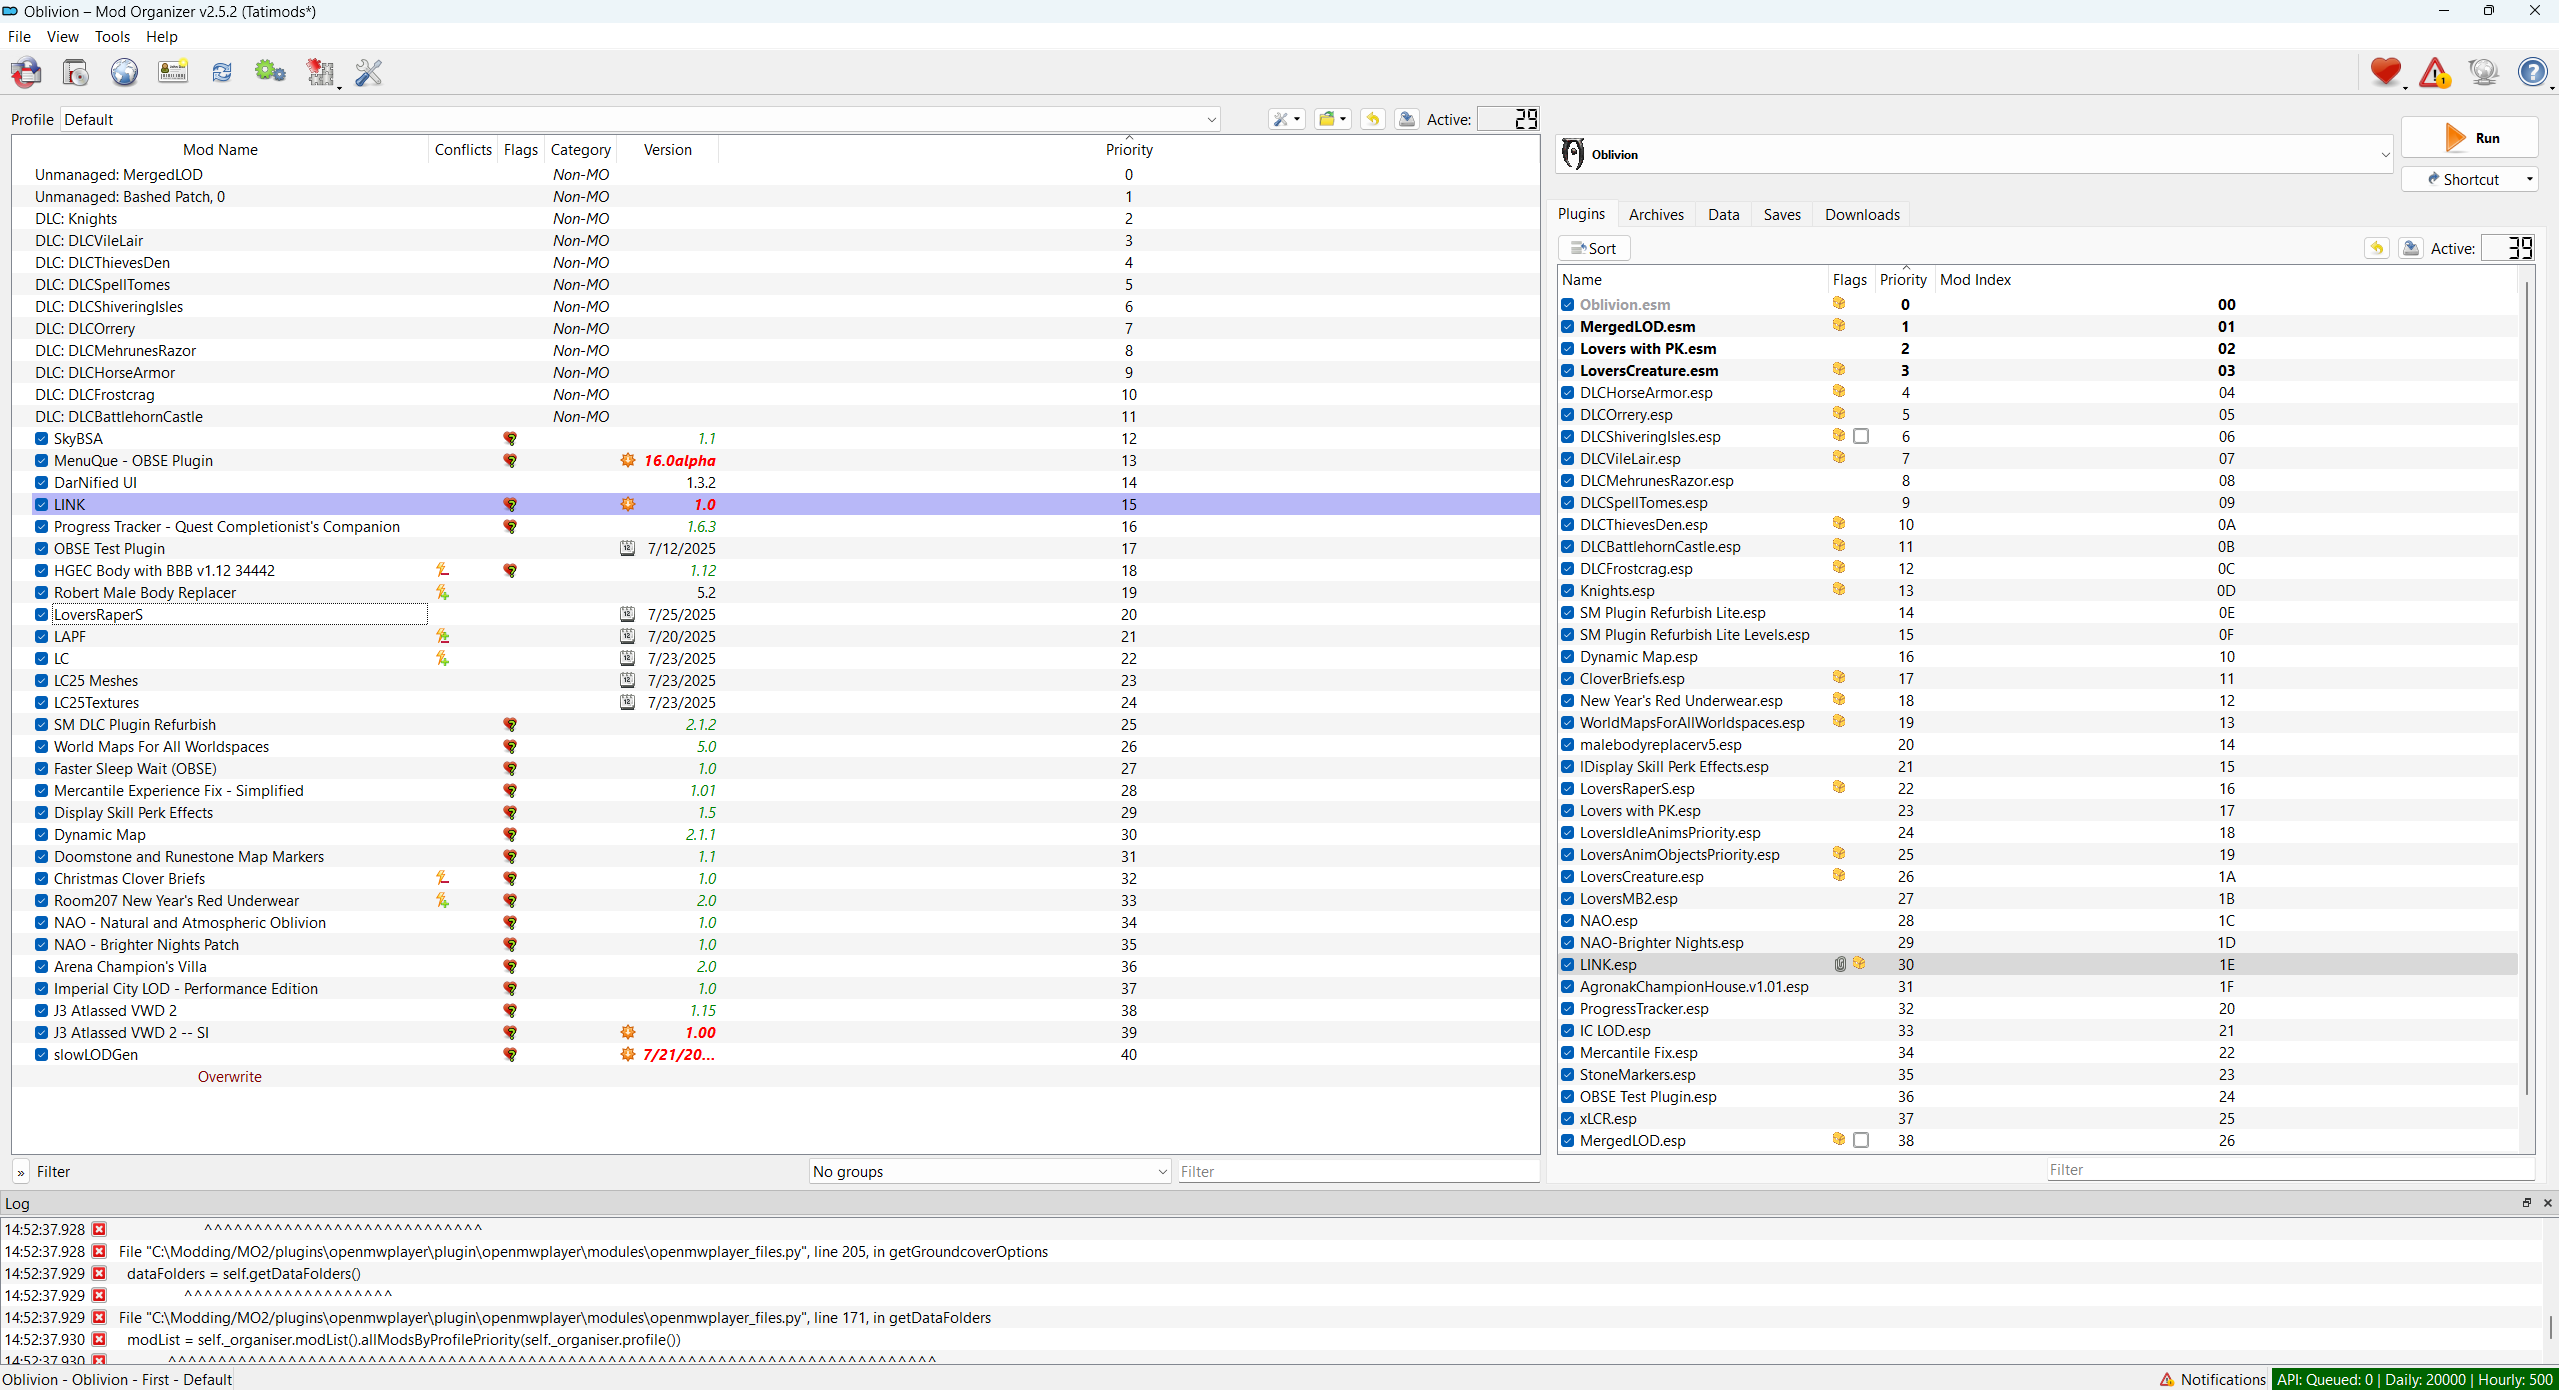Toggle the MergedLOD.esm plugin checkbox

point(1568,327)
